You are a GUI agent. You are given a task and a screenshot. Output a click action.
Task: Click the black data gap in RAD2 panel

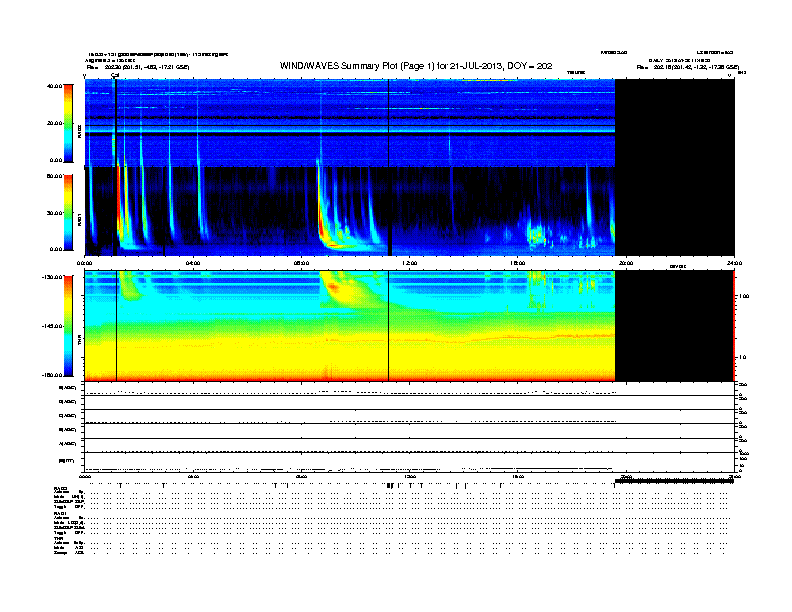click(x=675, y=123)
